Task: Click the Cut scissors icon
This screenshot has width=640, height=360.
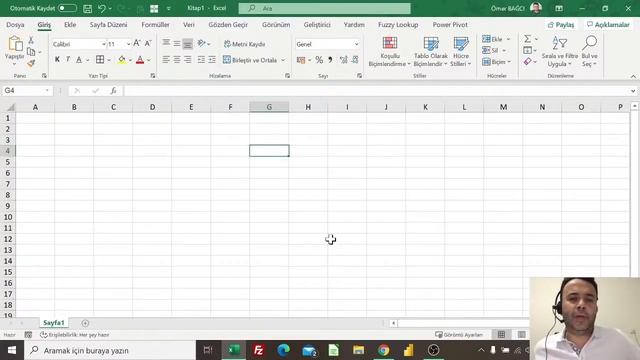Action: tap(31, 40)
